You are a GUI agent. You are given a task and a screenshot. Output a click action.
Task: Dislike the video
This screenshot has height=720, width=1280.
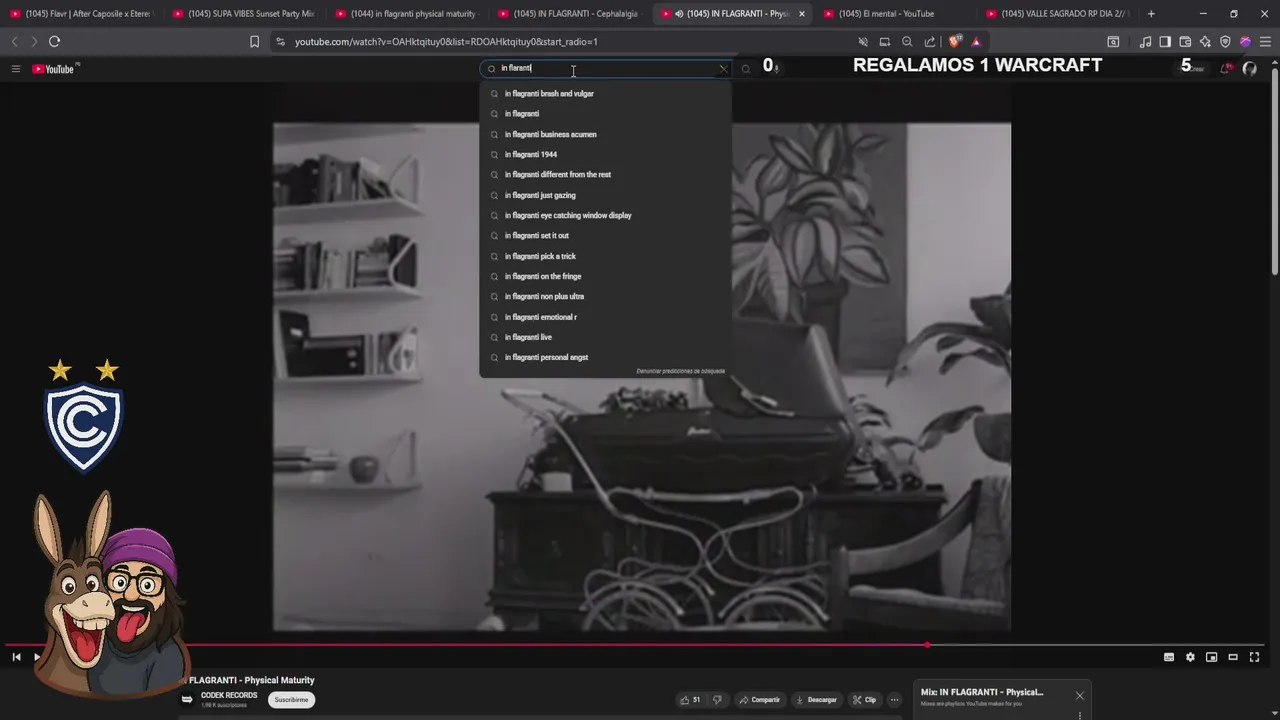[x=716, y=700]
